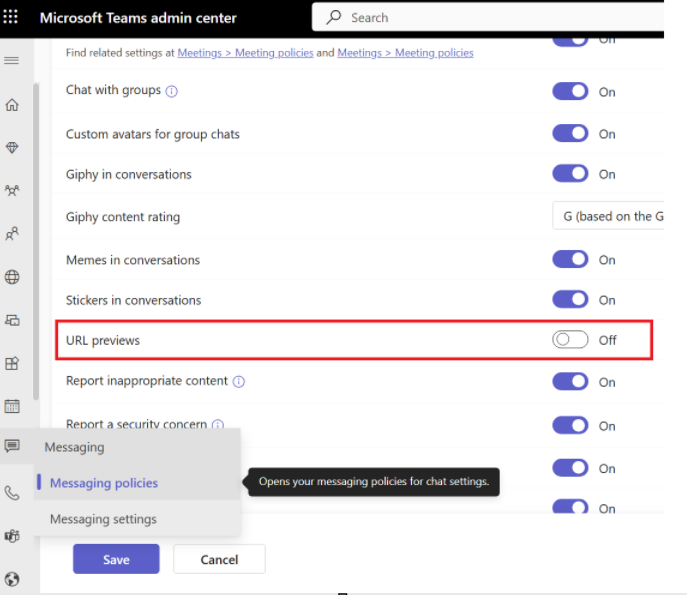Screen dimensions: 687x595
Task: Open Meetings calendar icon in sidebar
Action: pyautogui.click(x=12, y=406)
